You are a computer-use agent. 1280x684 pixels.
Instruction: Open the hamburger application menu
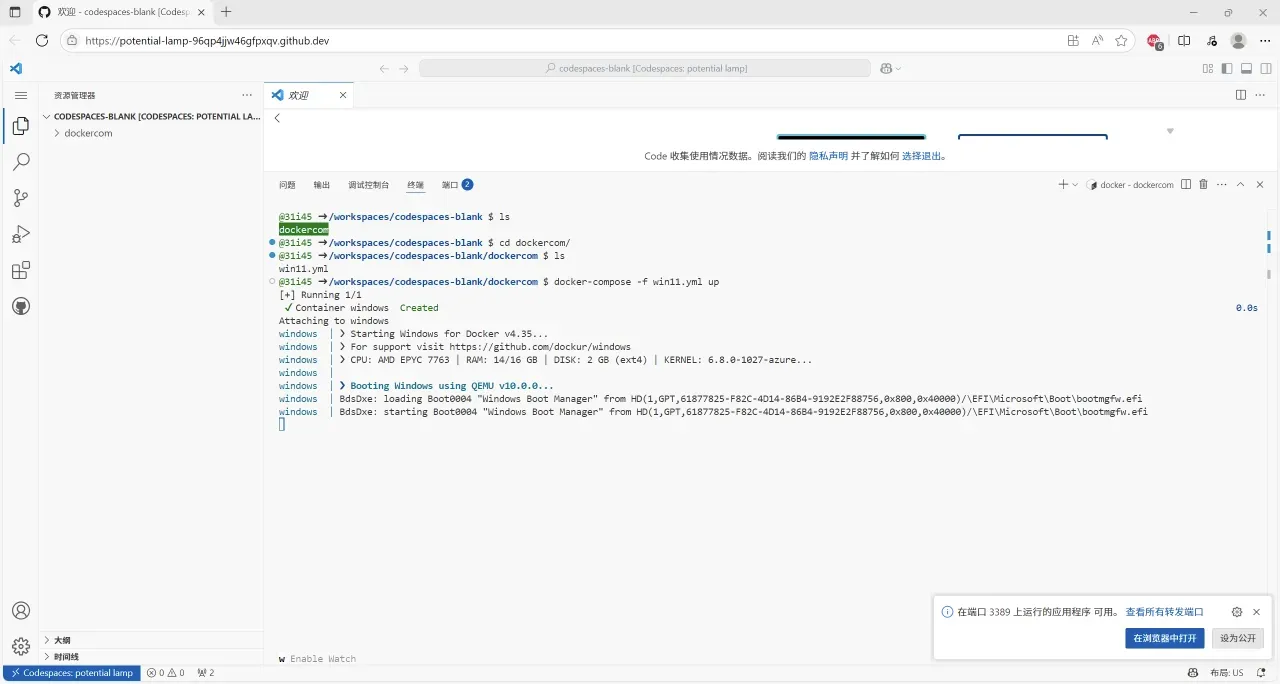21,95
